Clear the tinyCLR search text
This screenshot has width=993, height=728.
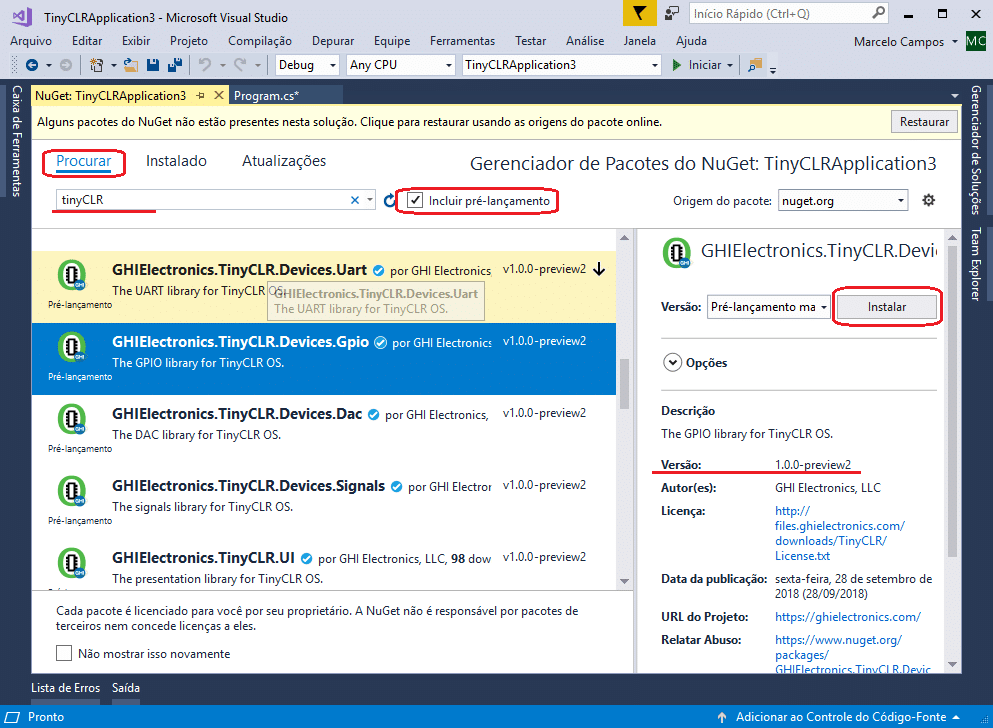(355, 200)
